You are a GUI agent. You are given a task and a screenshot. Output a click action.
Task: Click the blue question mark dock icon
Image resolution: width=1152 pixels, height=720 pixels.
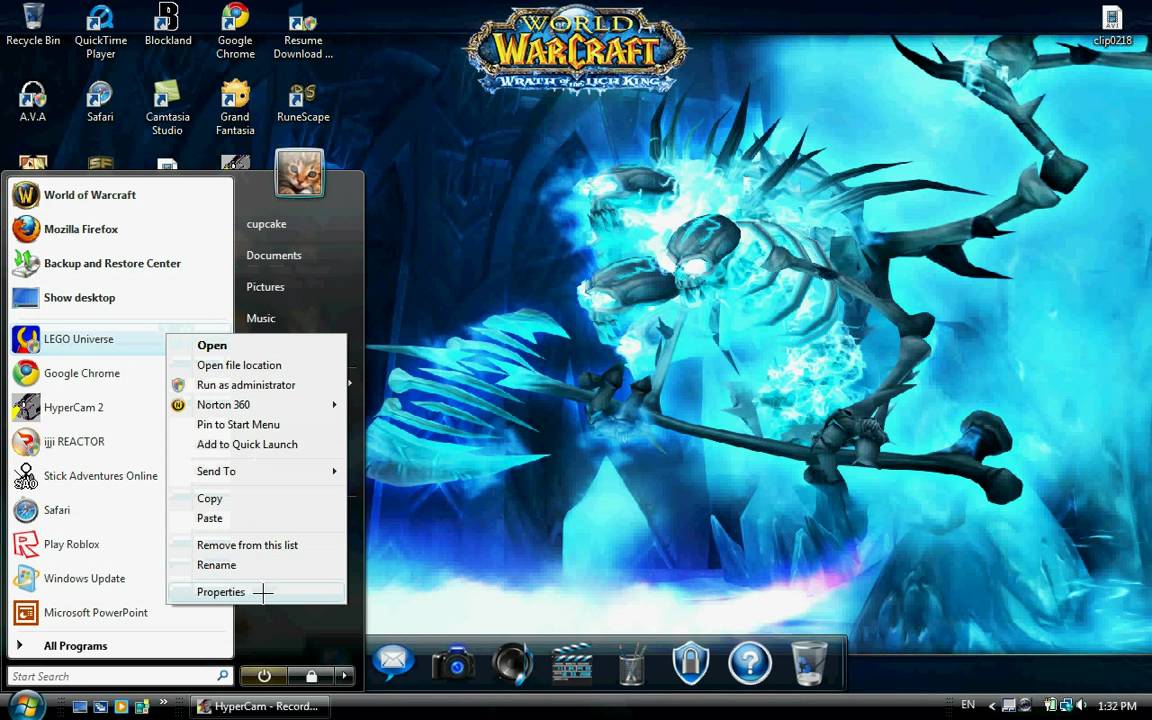tap(749, 663)
